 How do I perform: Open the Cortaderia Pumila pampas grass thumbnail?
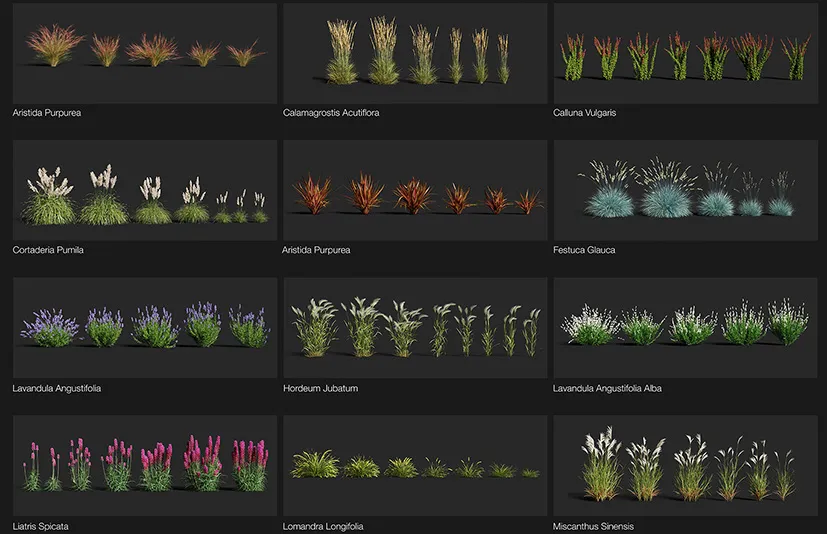[145, 190]
